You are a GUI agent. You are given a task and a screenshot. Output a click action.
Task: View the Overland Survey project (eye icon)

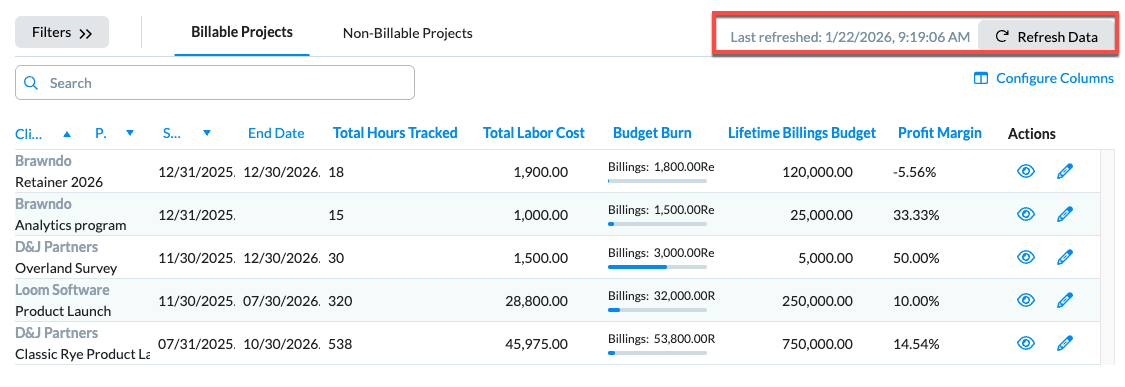coord(1026,257)
